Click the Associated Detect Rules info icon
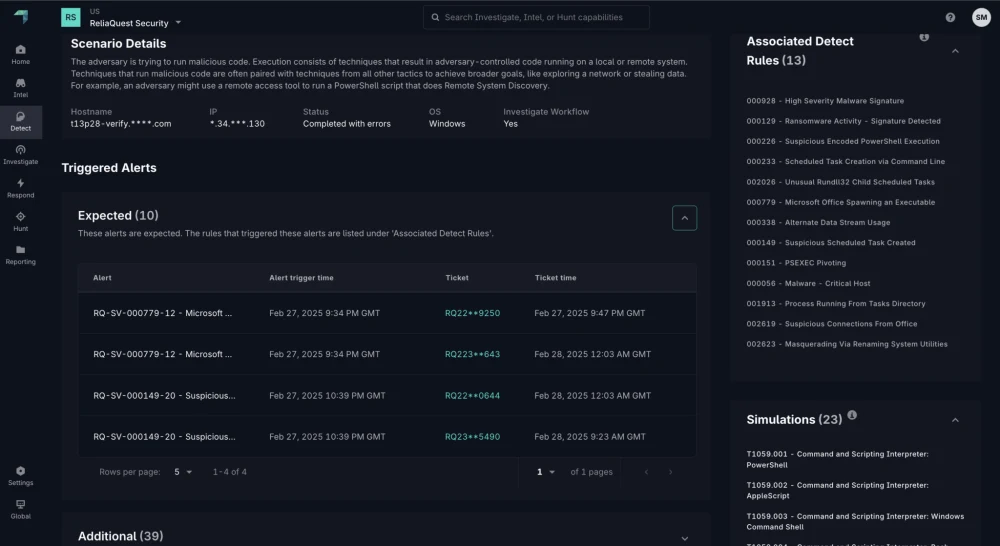The image size is (1000, 546). (x=924, y=37)
